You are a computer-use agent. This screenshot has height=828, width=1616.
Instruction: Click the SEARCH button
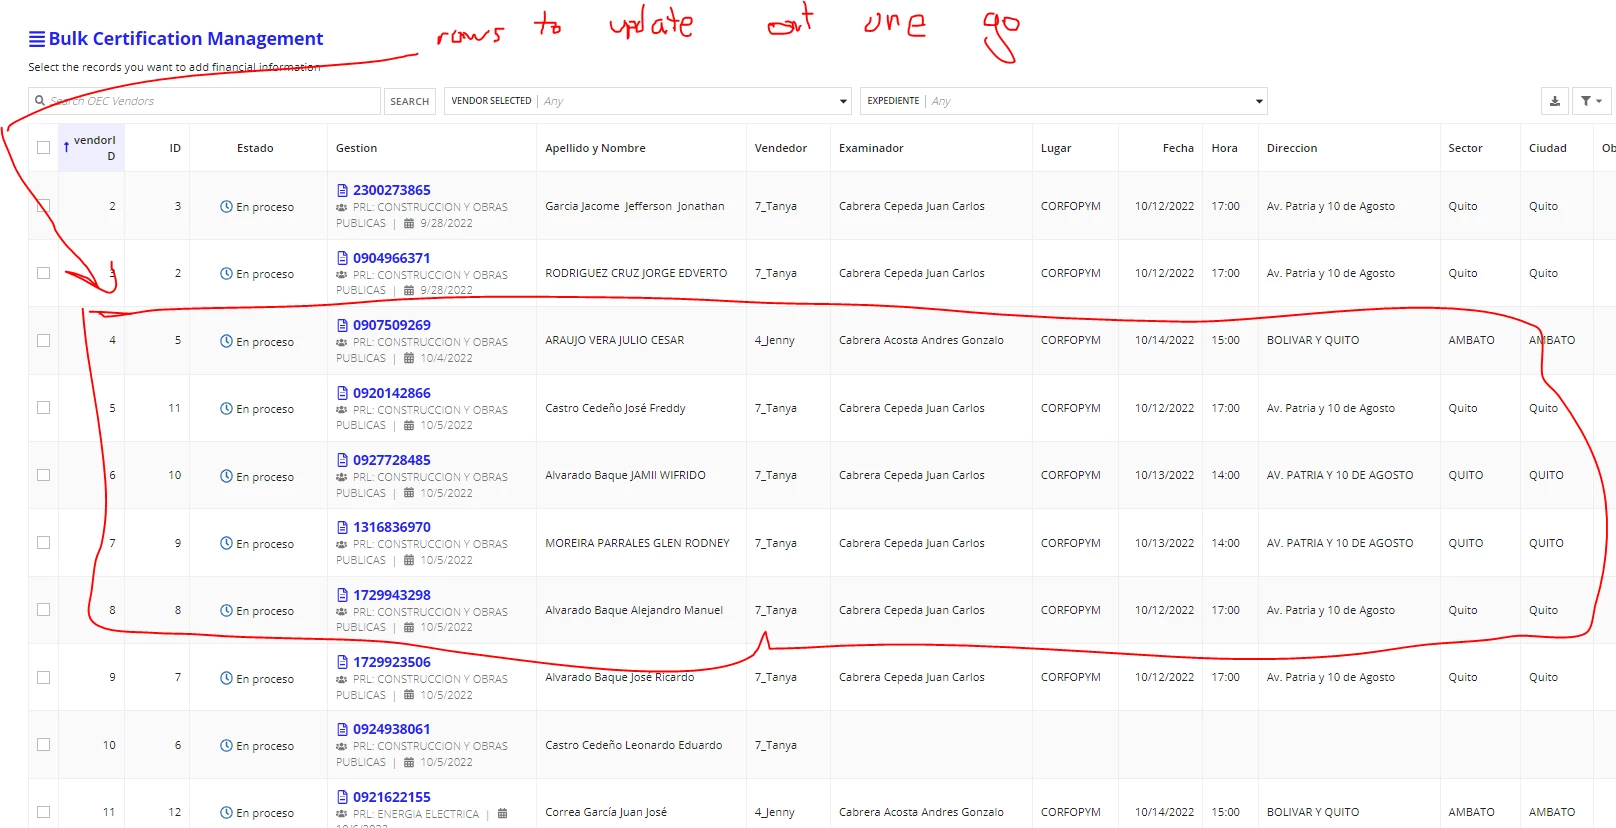tap(410, 101)
